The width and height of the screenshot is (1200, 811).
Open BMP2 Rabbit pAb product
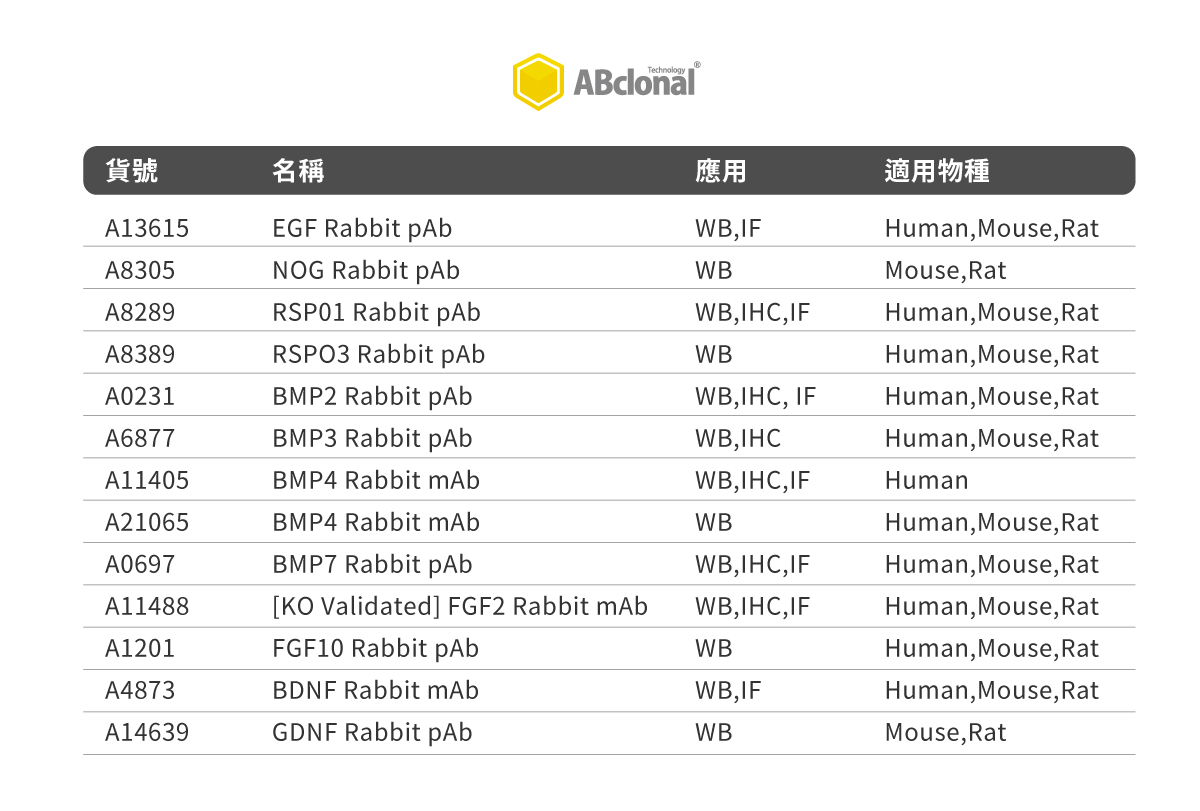372,397
